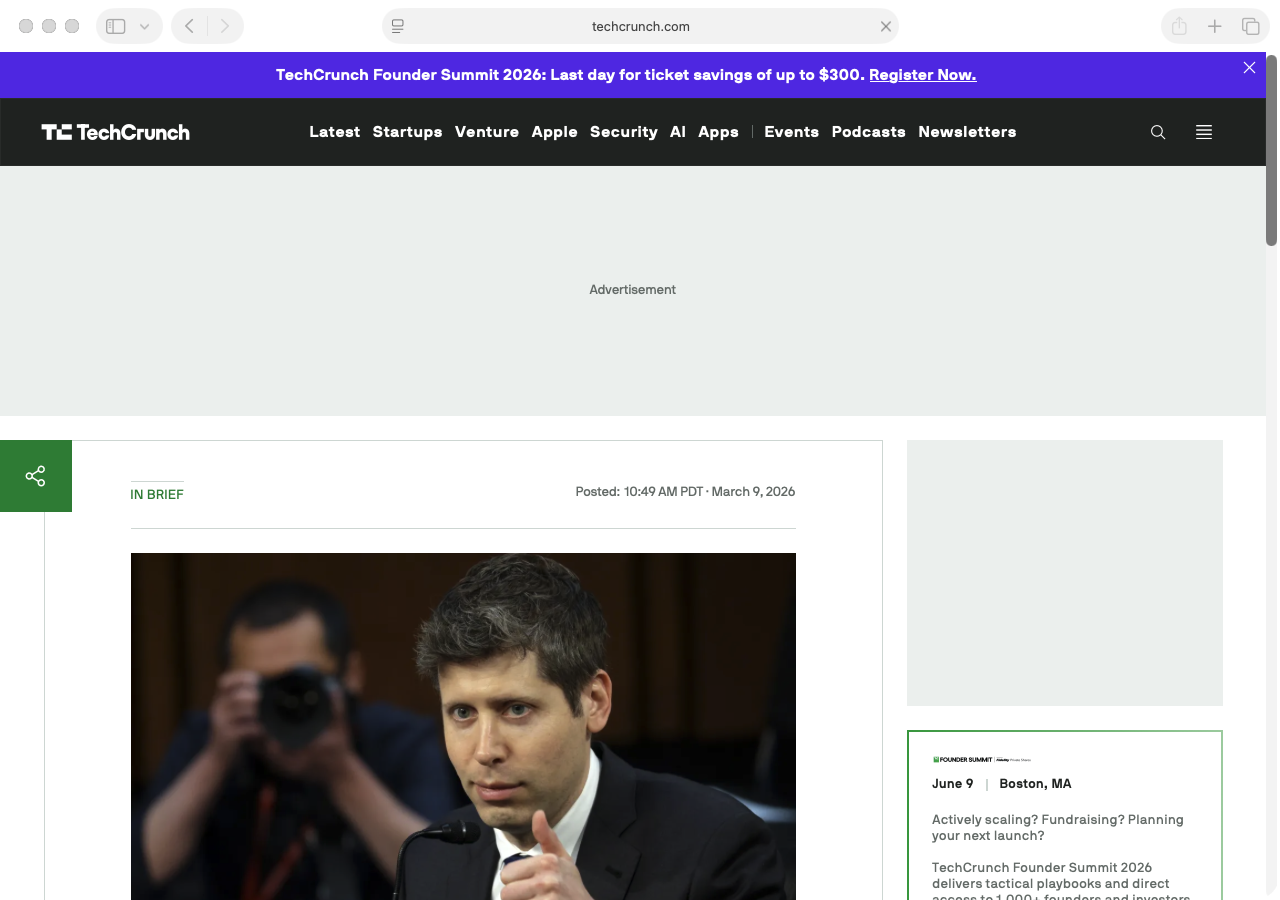Open the IN BRIEF category link
1280x900 pixels.
pyautogui.click(x=156, y=494)
